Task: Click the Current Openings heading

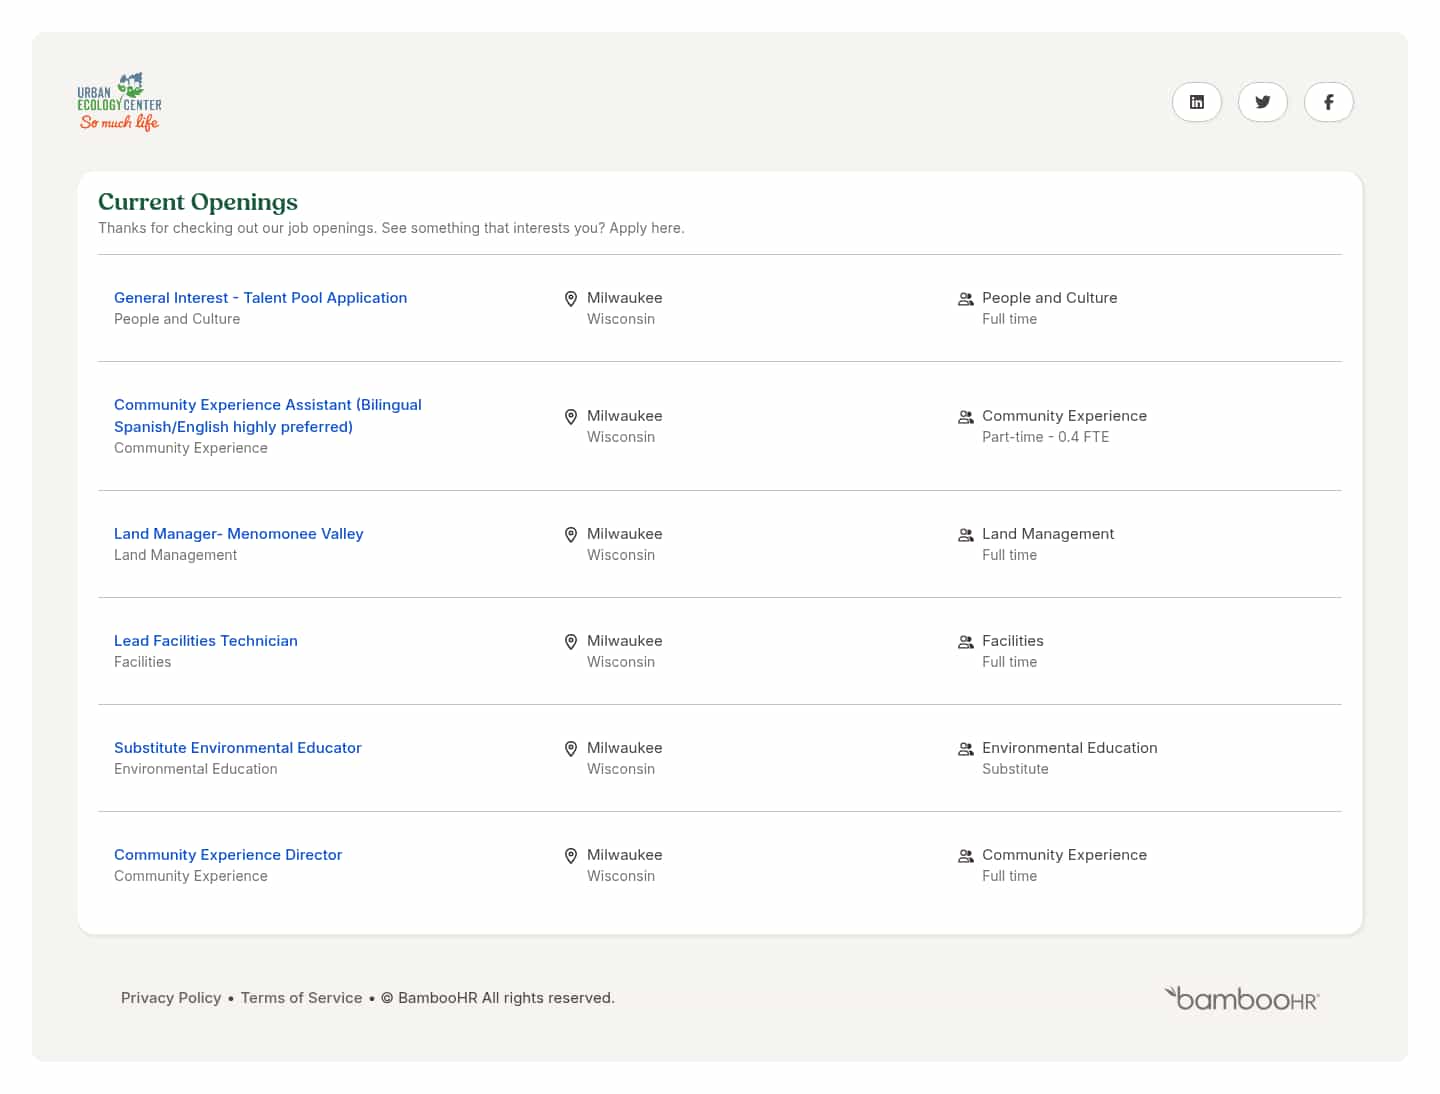Action: 198,202
